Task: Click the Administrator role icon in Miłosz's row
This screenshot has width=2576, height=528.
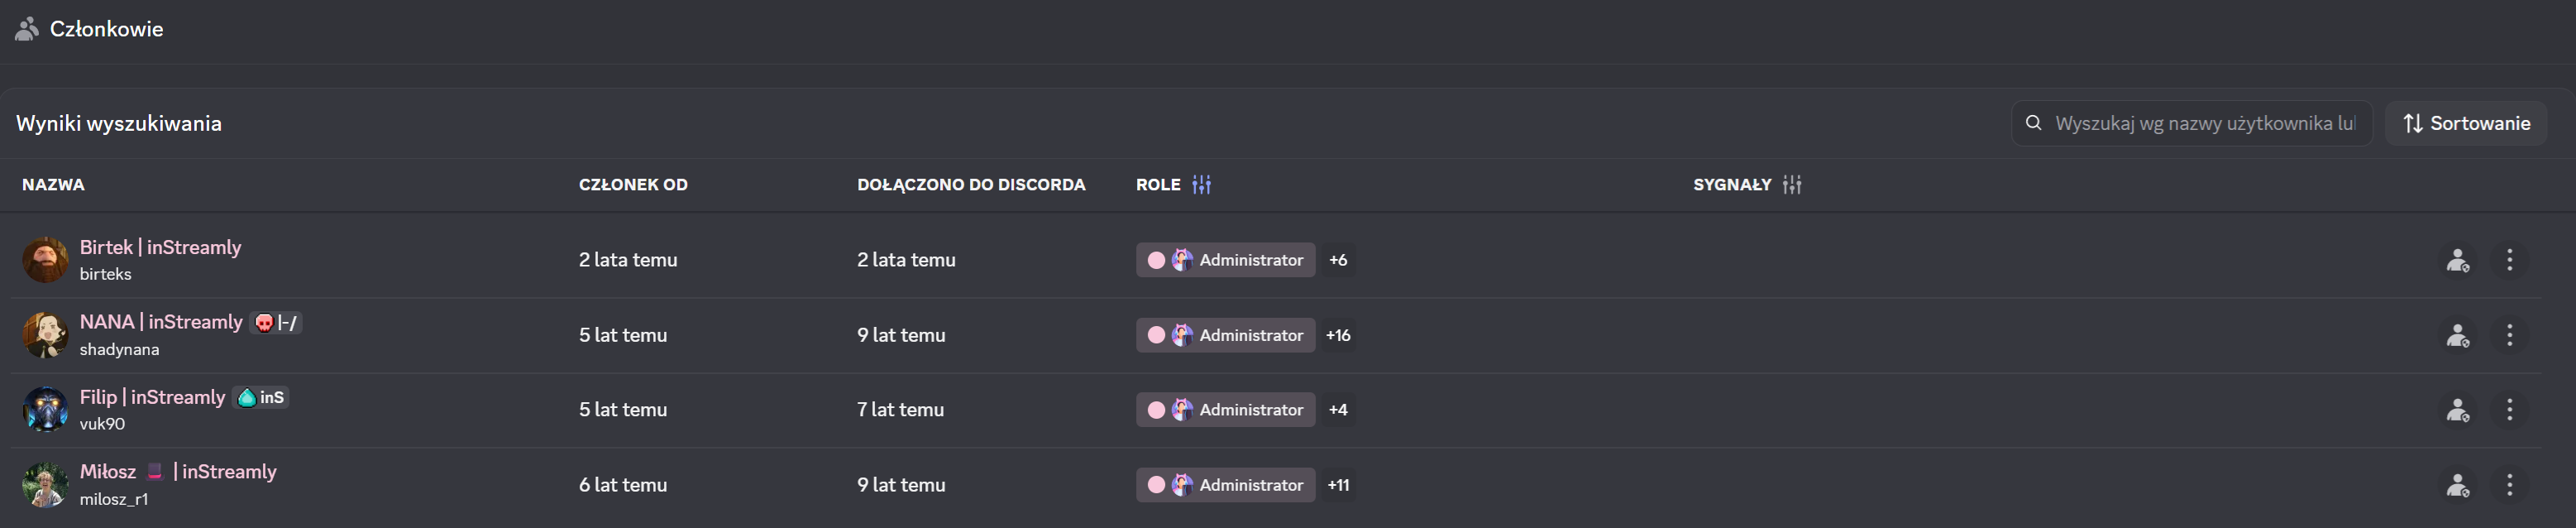Action: [1182, 485]
